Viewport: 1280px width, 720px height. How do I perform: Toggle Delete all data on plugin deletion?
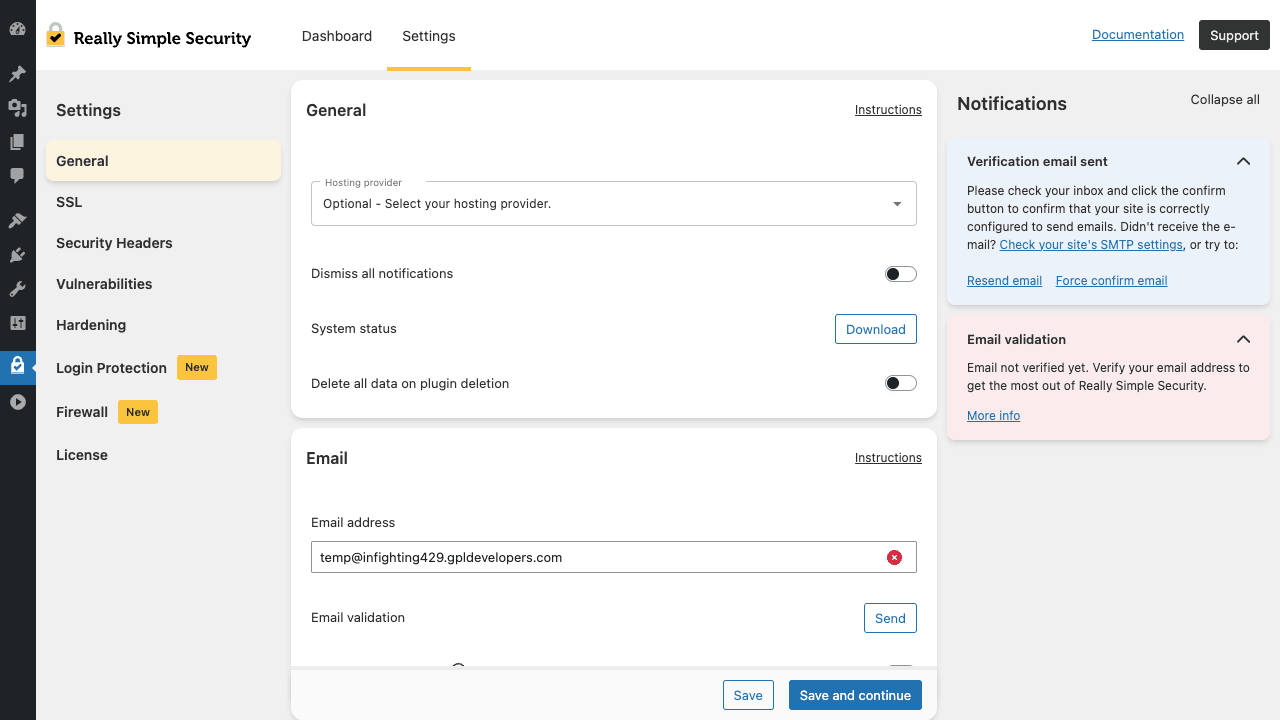click(900, 383)
